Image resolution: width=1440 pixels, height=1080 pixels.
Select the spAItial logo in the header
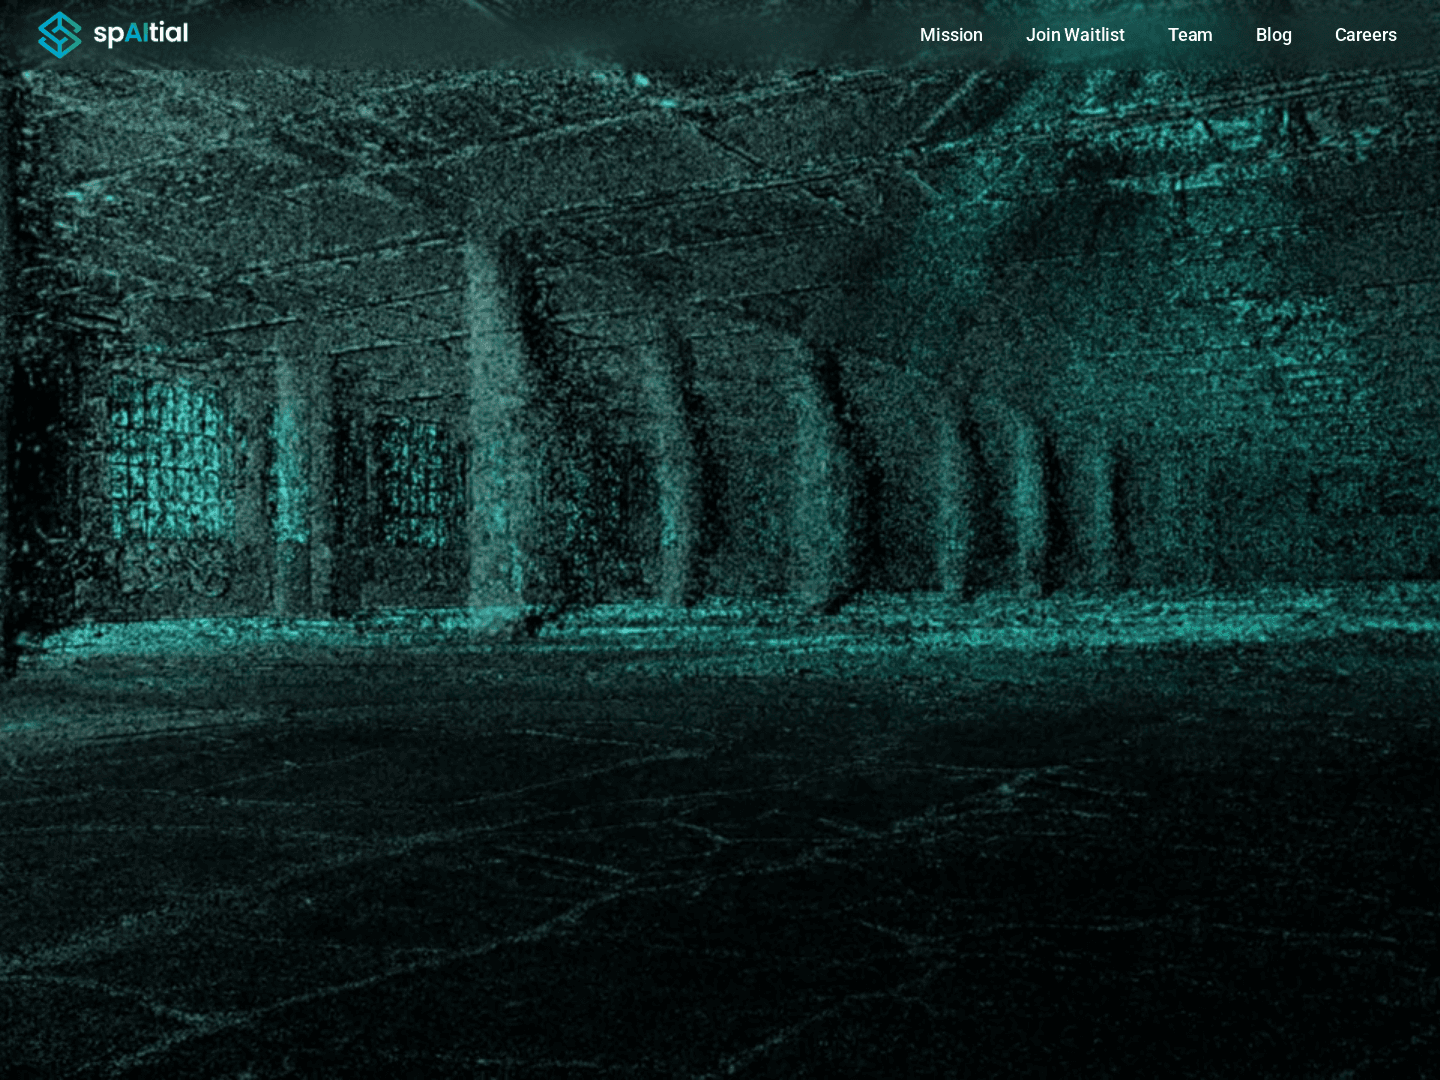[x=113, y=34]
